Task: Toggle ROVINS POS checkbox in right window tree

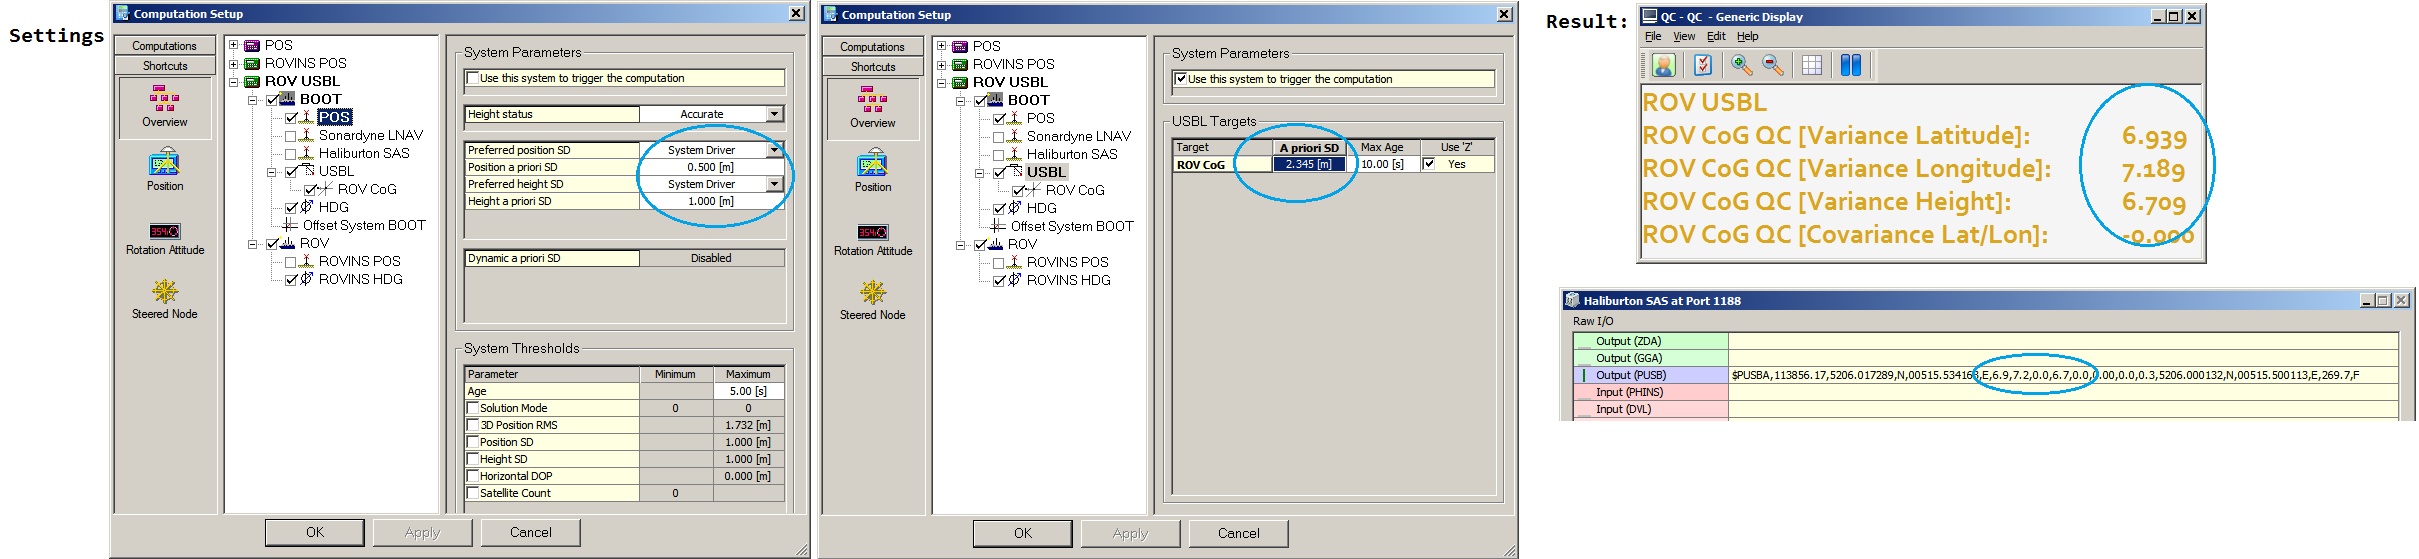Action: pos(999,263)
